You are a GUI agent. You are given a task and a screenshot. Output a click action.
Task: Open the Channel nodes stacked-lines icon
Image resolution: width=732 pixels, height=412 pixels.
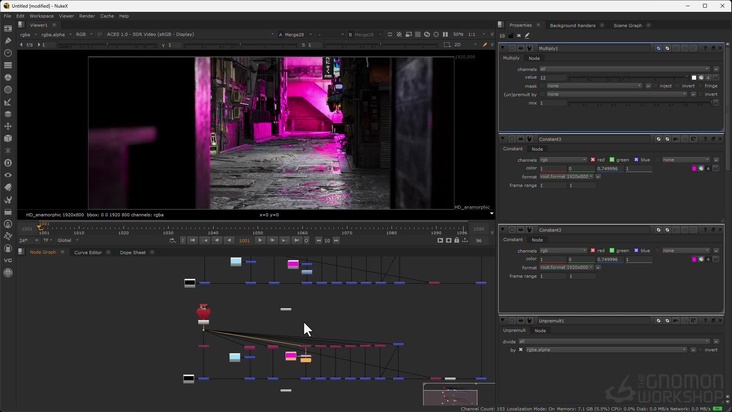[x=8, y=65]
